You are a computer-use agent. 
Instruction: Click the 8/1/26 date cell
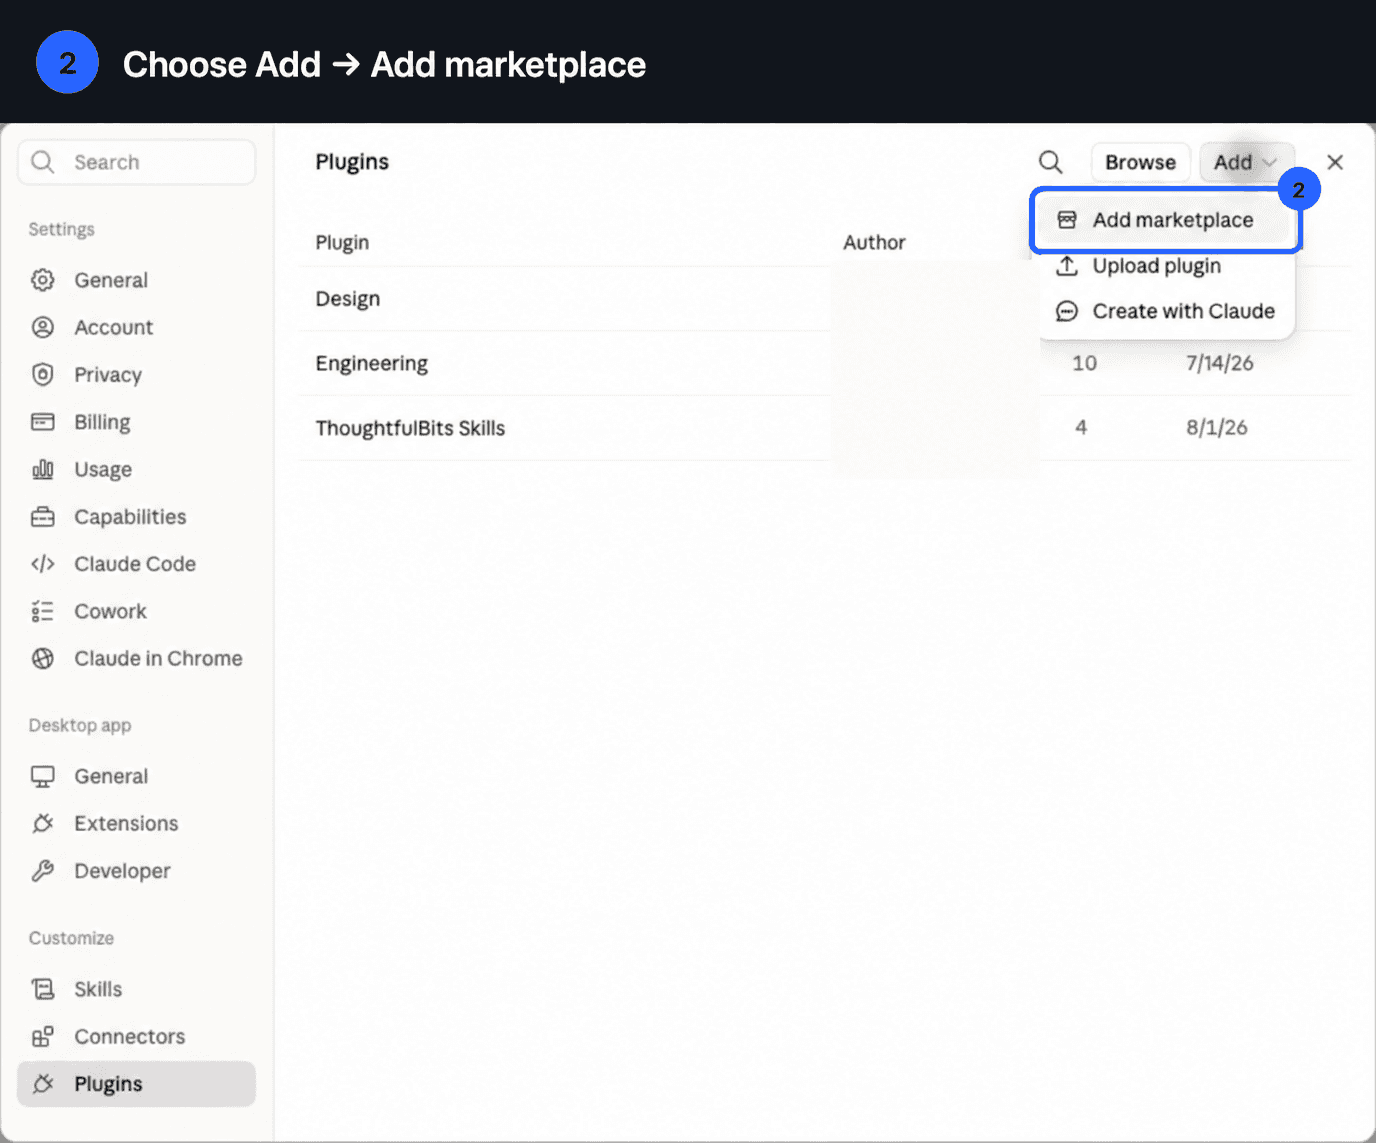click(x=1216, y=427)
